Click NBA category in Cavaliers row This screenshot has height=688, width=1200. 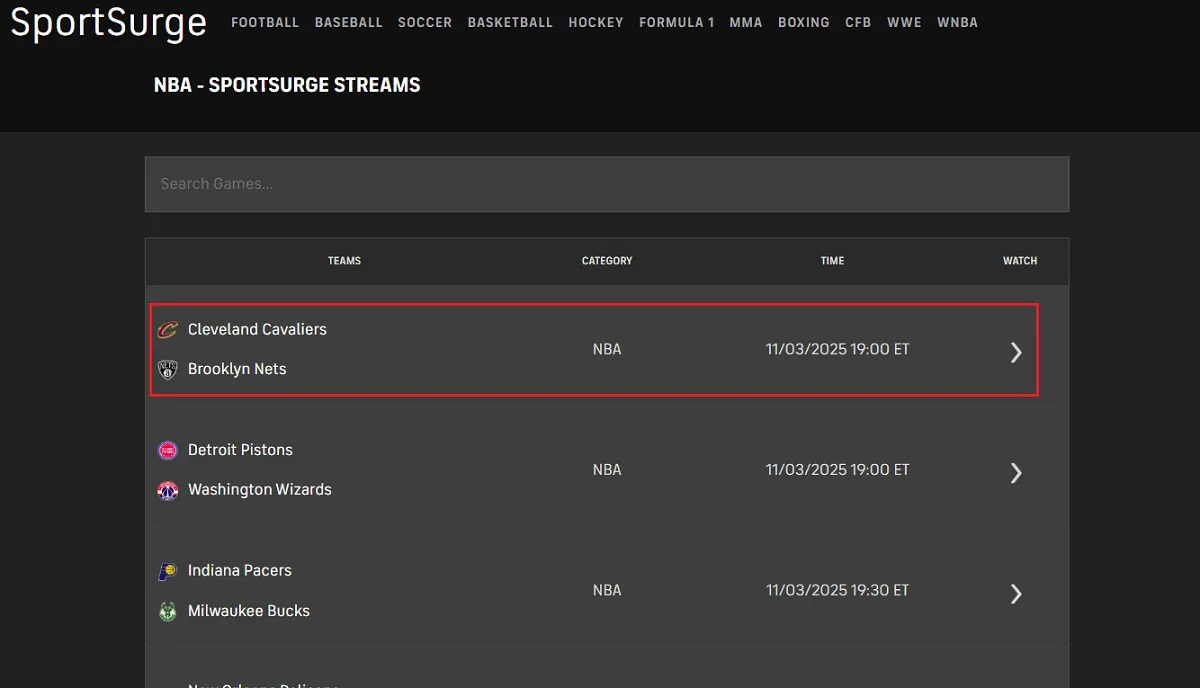(x=607, y=349)
